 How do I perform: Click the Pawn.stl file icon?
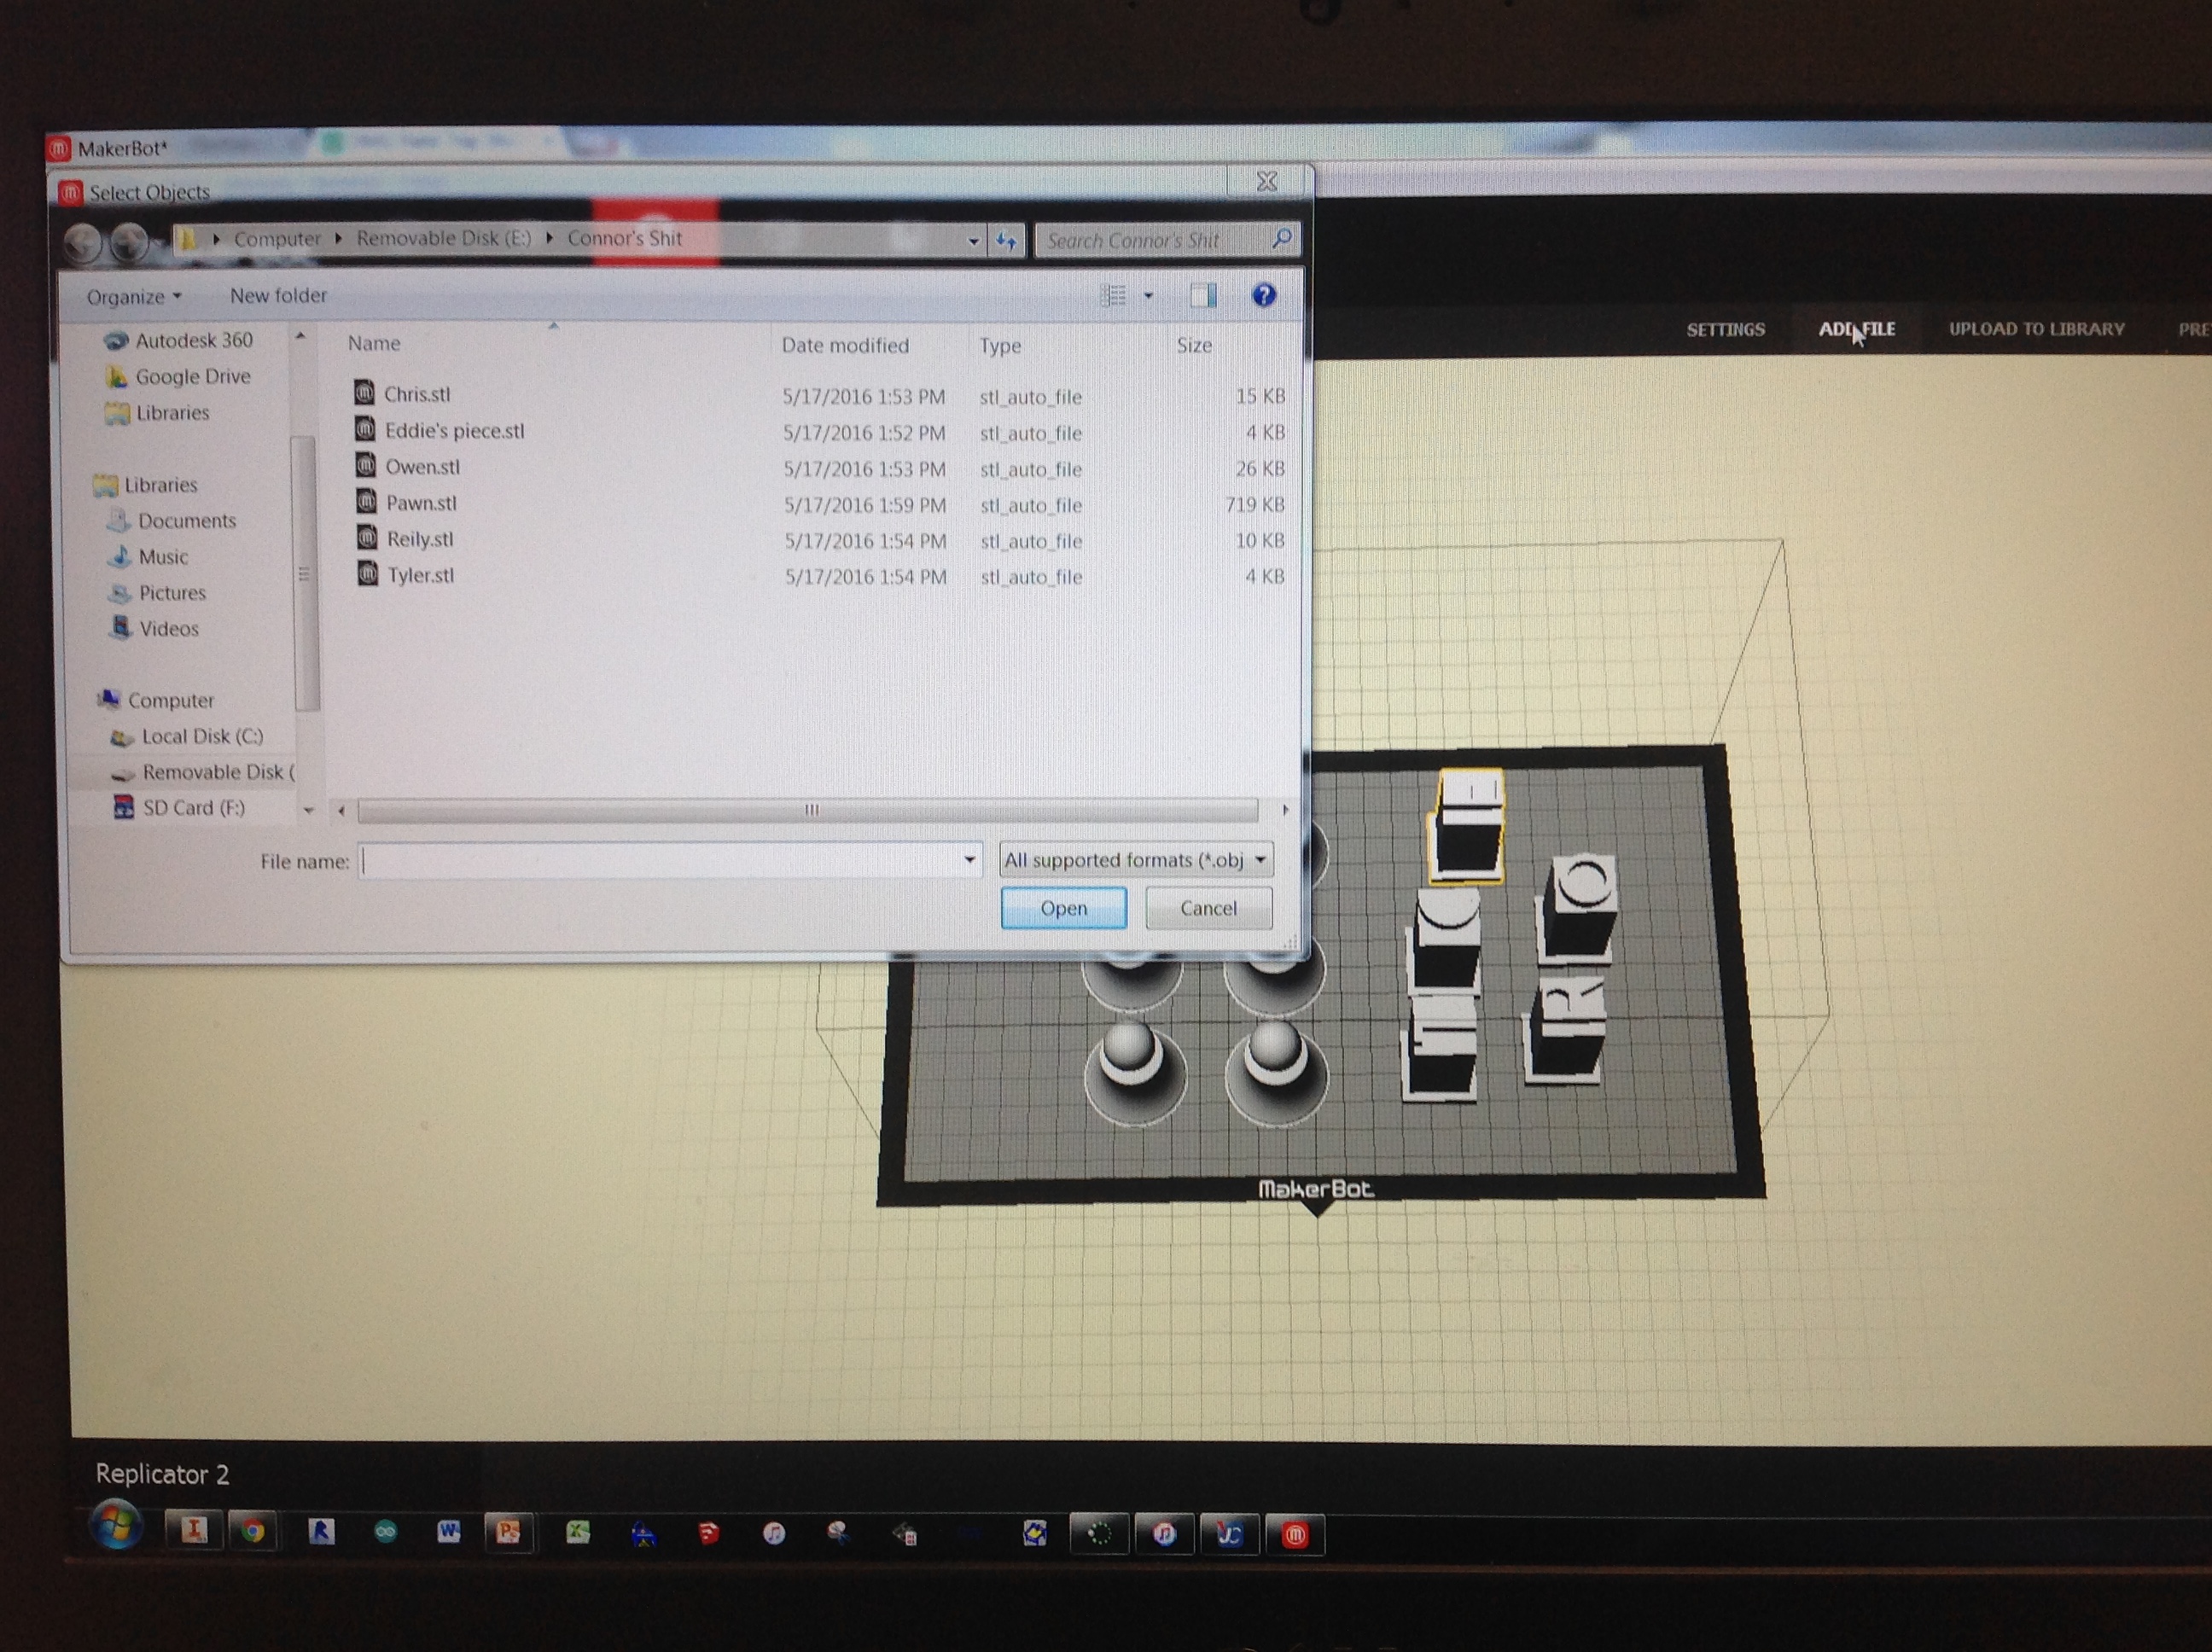[x=367, y=501]
